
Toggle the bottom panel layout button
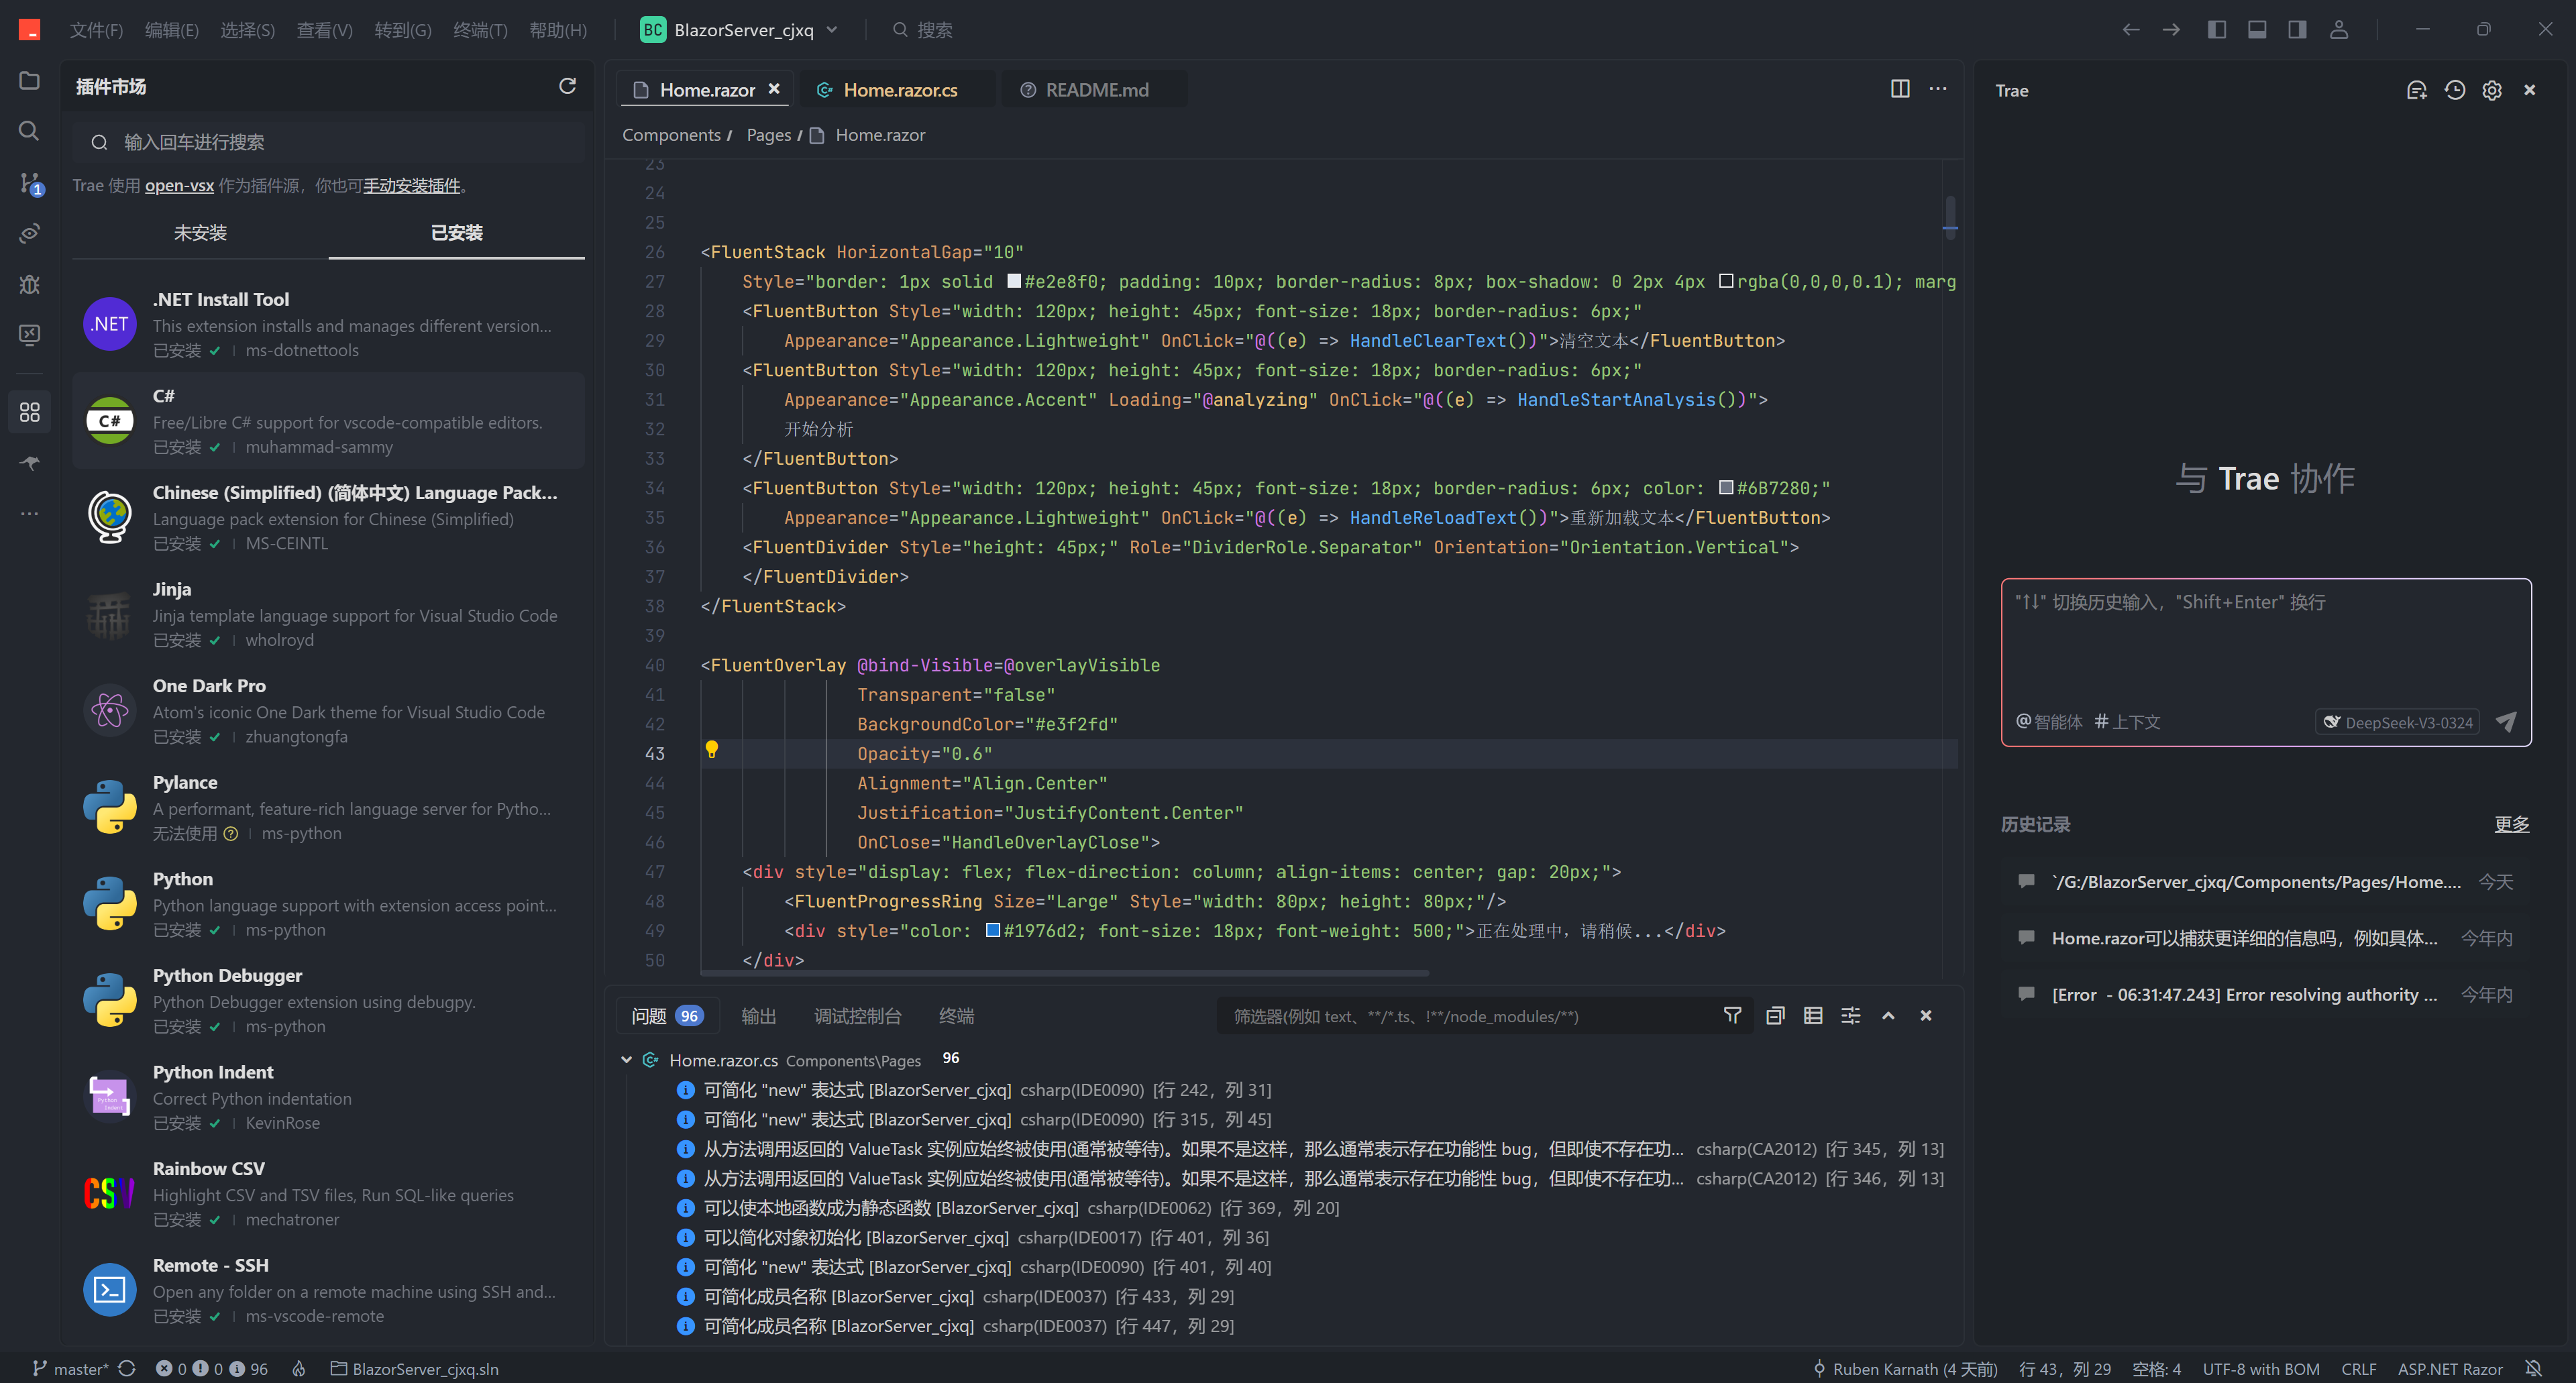[2257, 29]
